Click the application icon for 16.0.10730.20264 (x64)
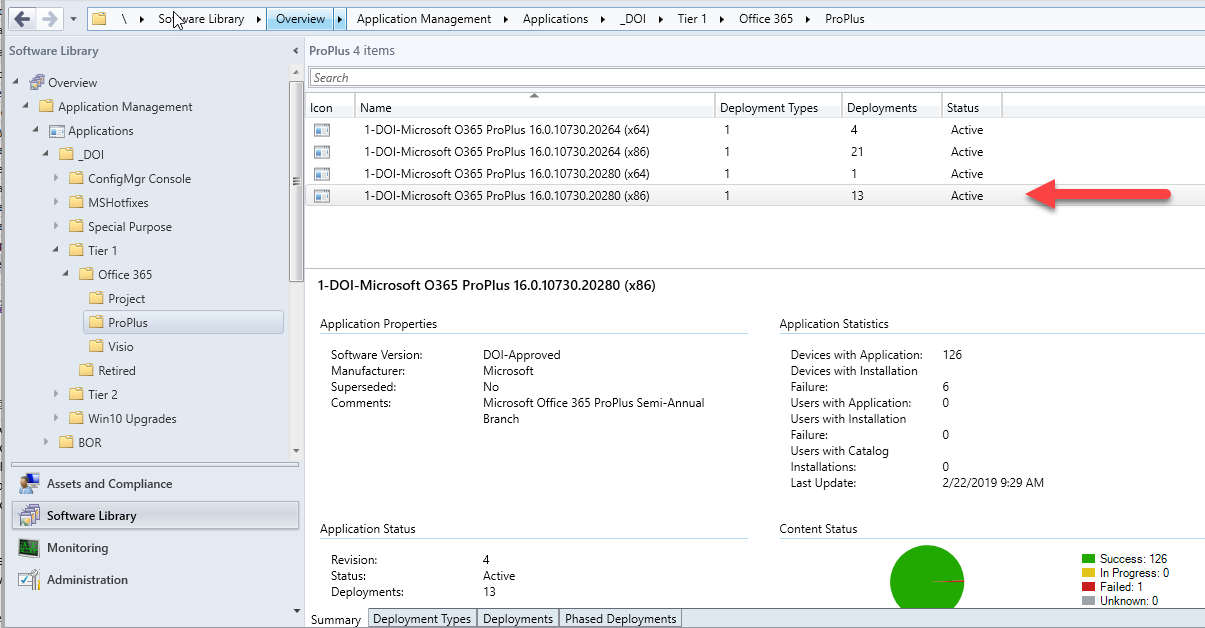The width and height of the screenshot is (1205, 628). (322, 130)
